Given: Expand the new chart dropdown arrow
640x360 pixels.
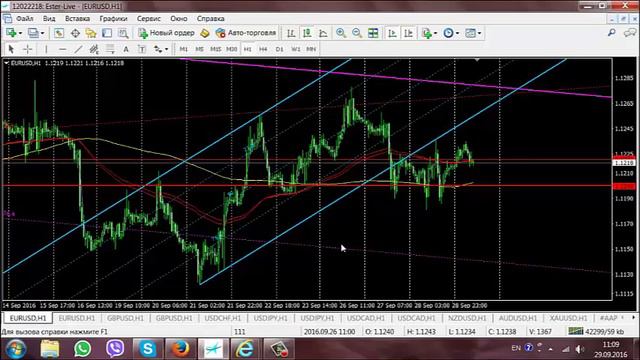Looking at the screenshot, I should click(20, 33).
